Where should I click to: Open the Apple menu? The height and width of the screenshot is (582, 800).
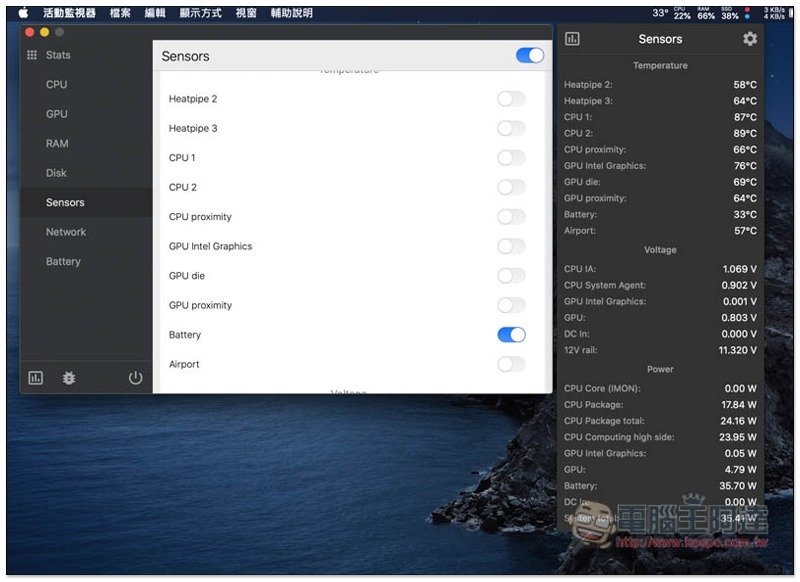(23, 13)
